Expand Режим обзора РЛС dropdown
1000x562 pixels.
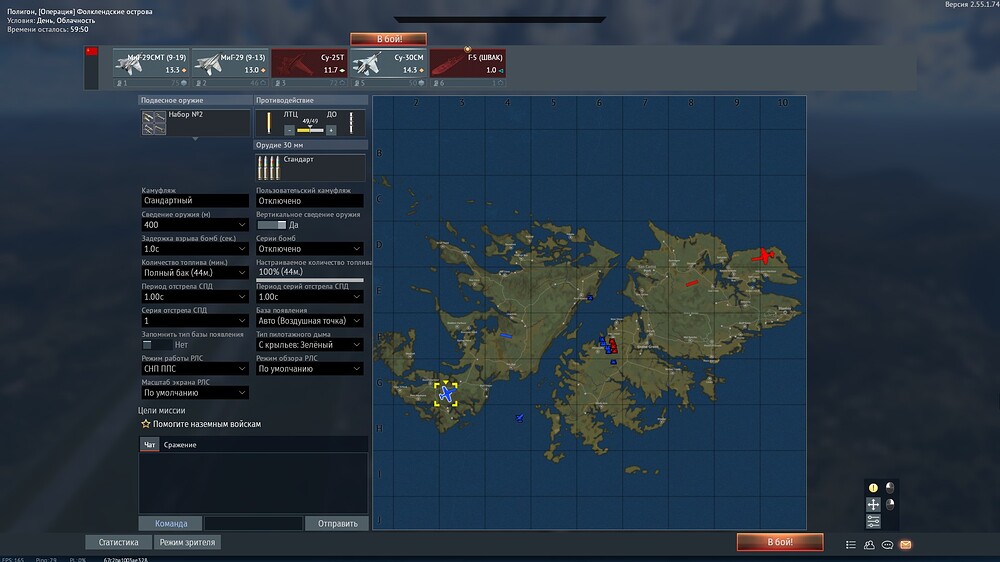309,369
